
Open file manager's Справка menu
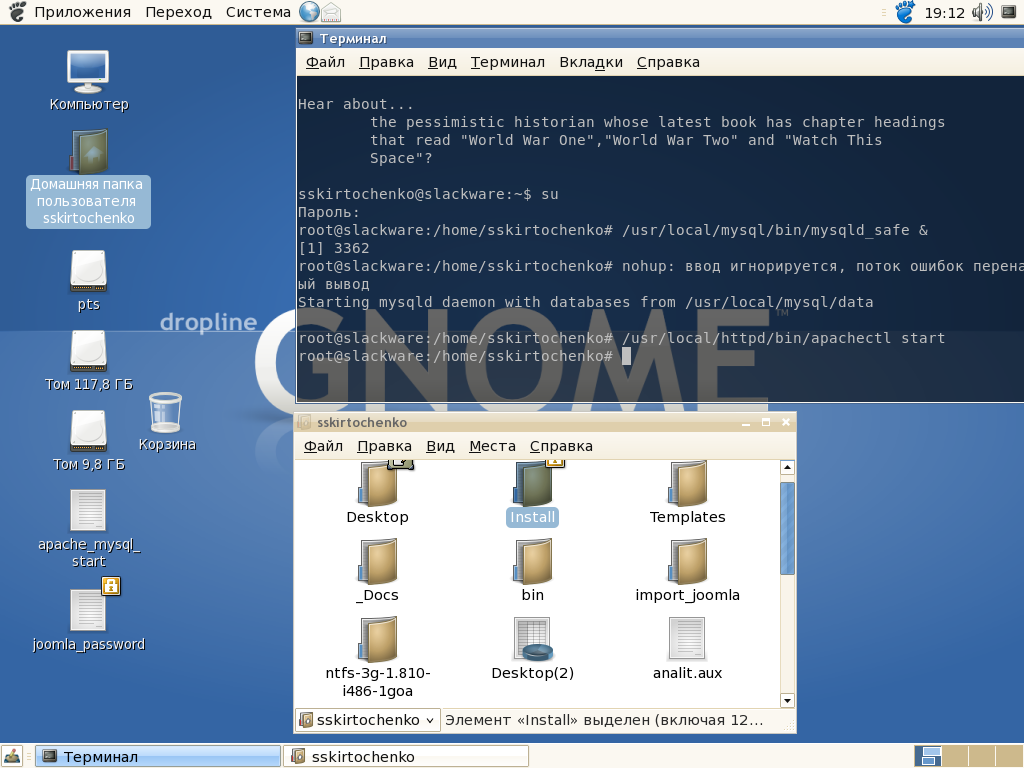(x=561, y=446)
